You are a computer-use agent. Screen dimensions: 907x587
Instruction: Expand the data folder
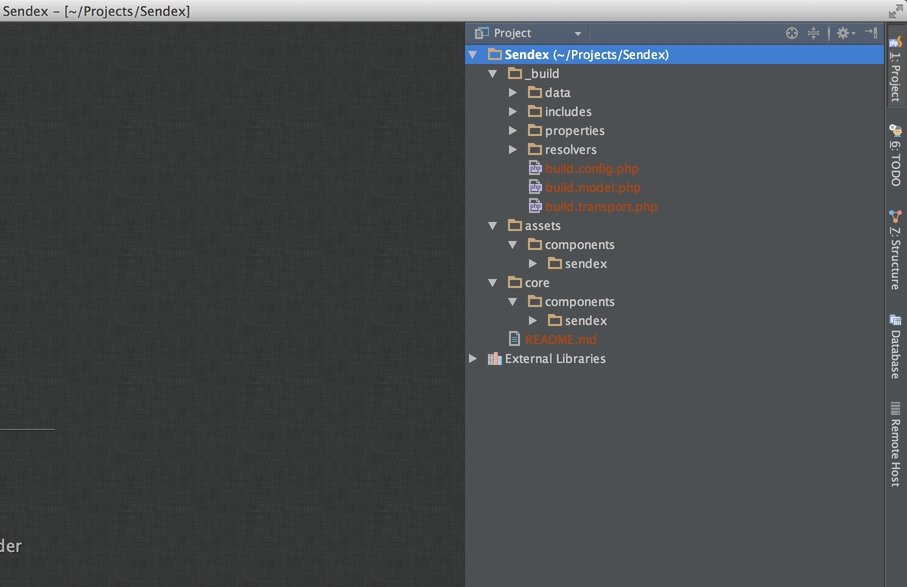pyautogui.click(x=513, y=93)
